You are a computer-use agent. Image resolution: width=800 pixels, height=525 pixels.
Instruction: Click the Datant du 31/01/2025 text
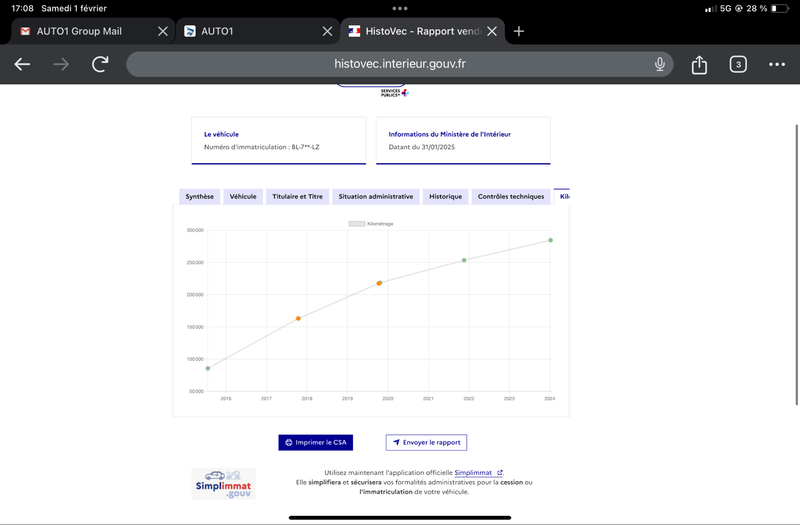point(421,147)
